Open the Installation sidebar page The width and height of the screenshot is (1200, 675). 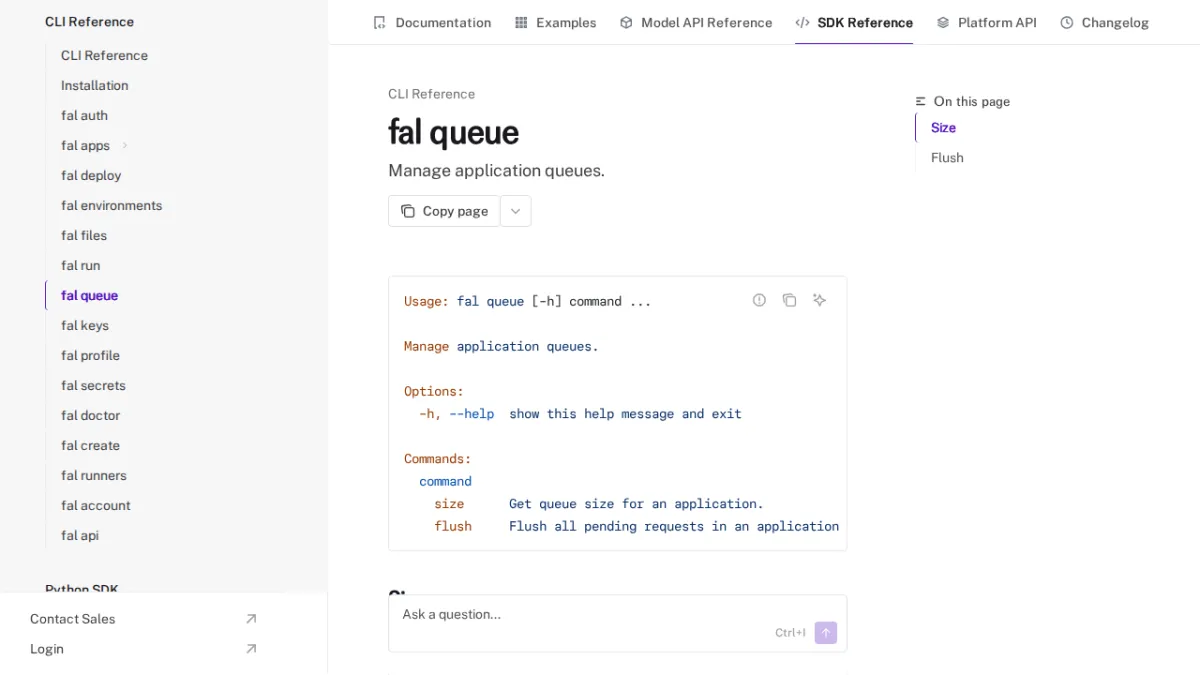(94, 85)
